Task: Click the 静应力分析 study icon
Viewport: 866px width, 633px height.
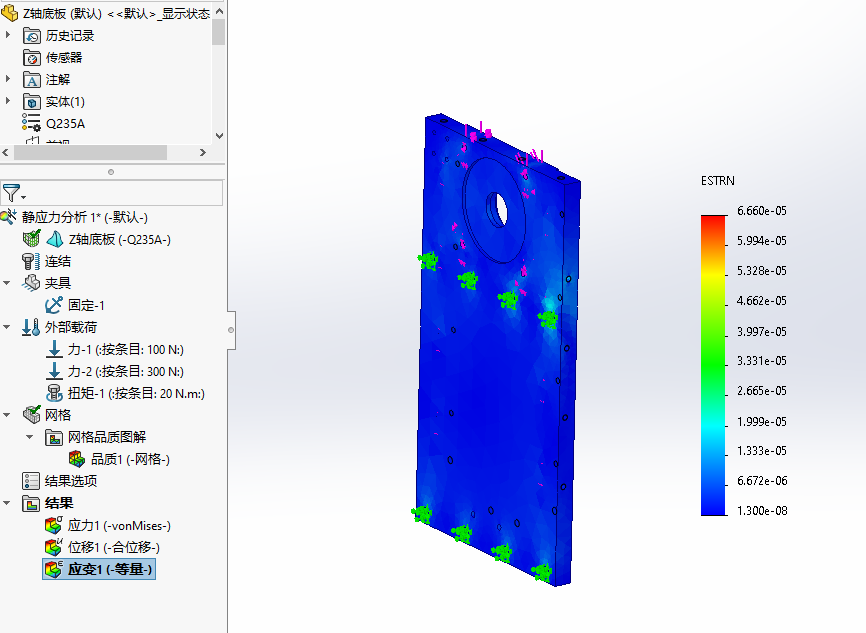Action: pos(9,217)
